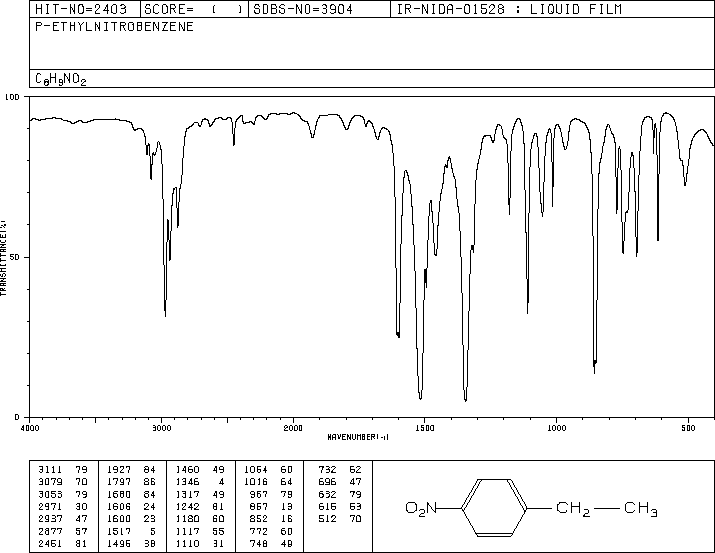The image size is (715, 553).
Task: Click peak table entry 2937
Action: coord(50,519)
